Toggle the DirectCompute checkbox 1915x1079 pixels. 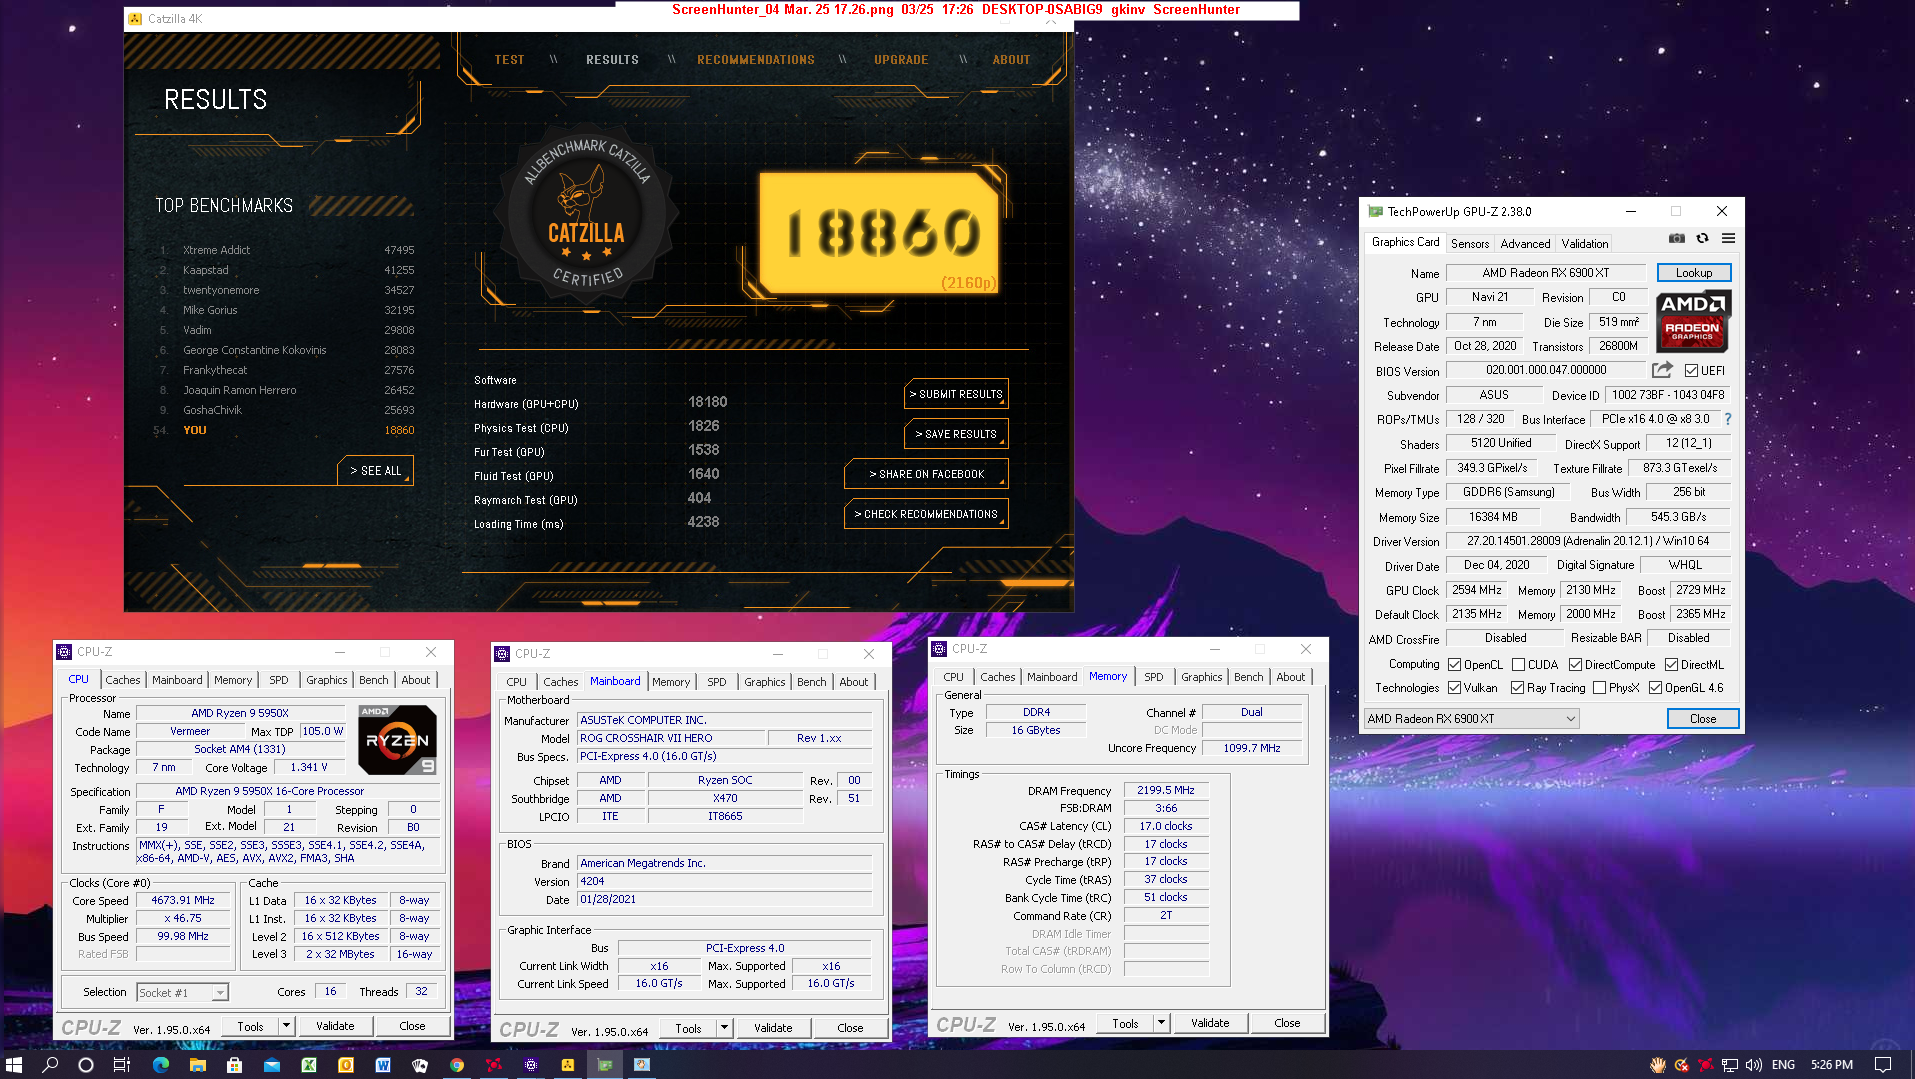pyautogui.click(x=1575, y=665)
